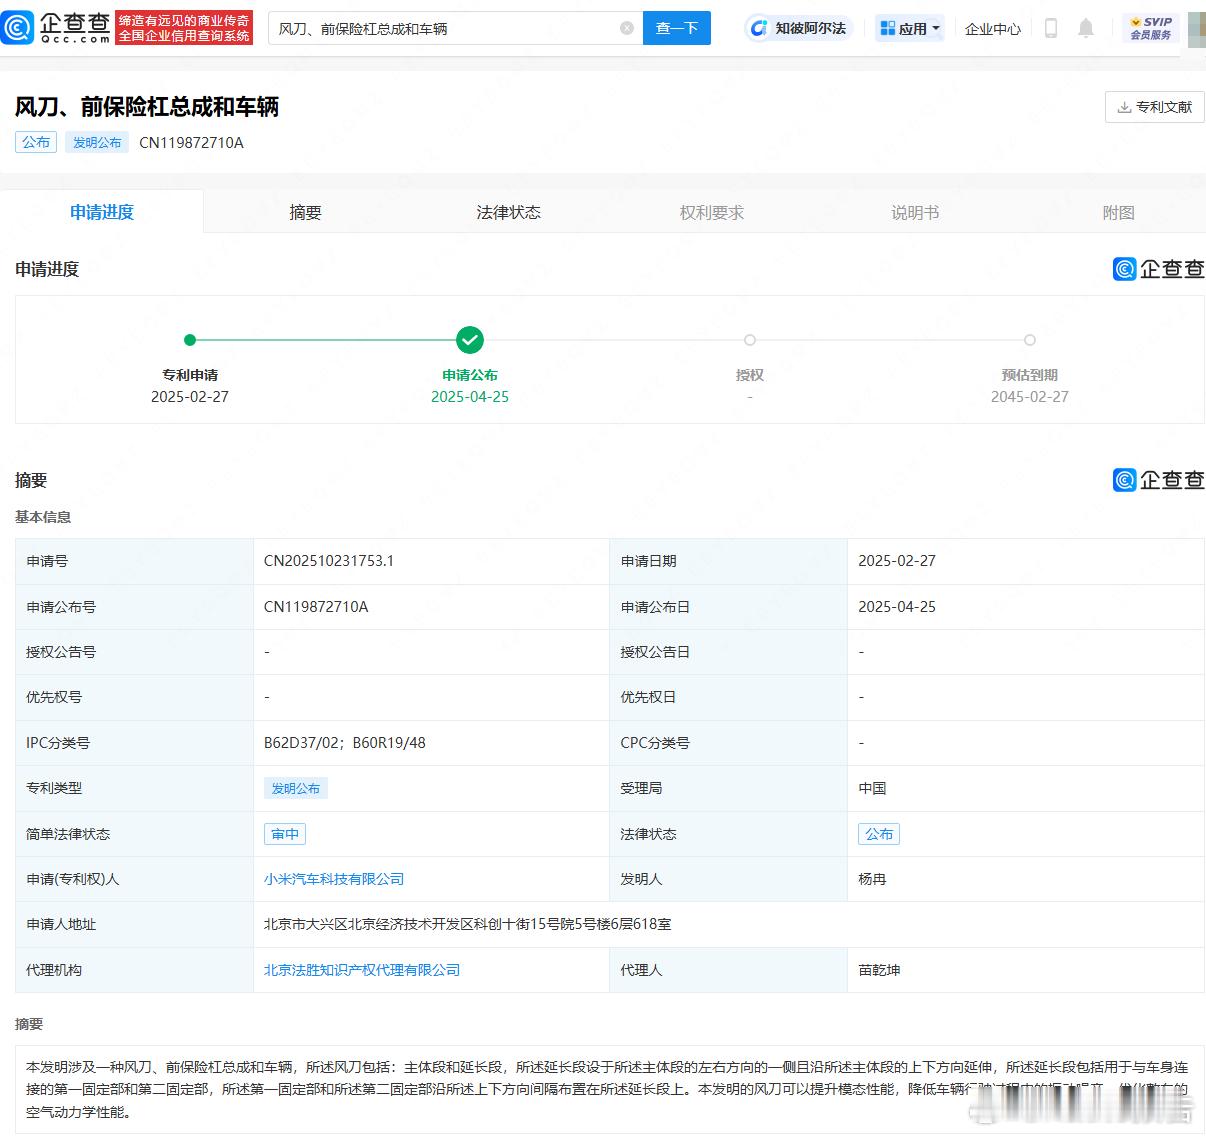Image resolution: width=1206 pixels, height=1136 pixels.
Task: Click the green 申请公布 checkmark step
Action: click(470, 340)
